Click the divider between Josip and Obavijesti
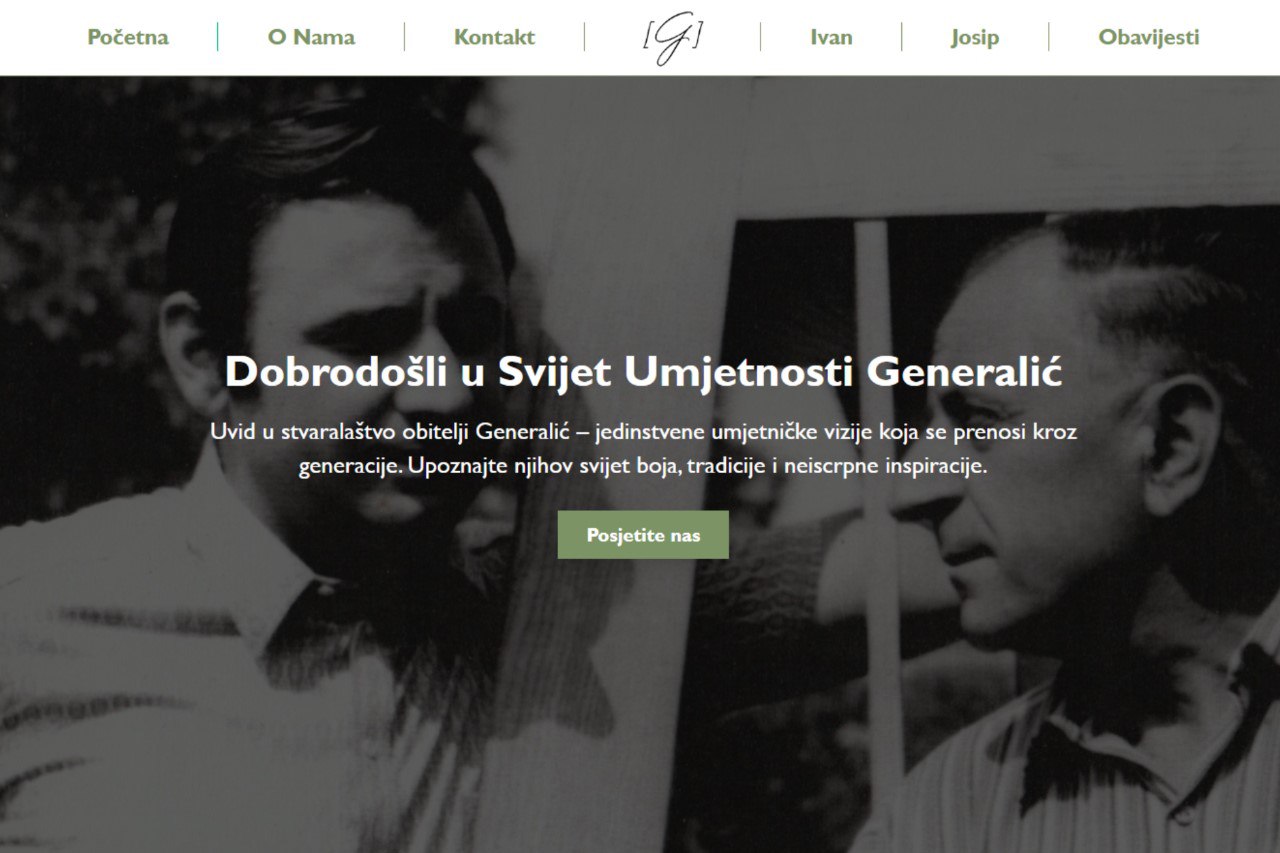Image resolution: width=1280 pixels, height=853 pixels. (1048, 37)
